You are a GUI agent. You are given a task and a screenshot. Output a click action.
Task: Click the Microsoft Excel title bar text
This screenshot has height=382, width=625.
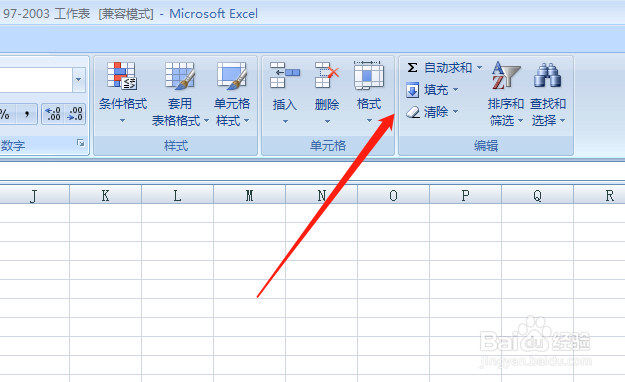coord(213,14)
